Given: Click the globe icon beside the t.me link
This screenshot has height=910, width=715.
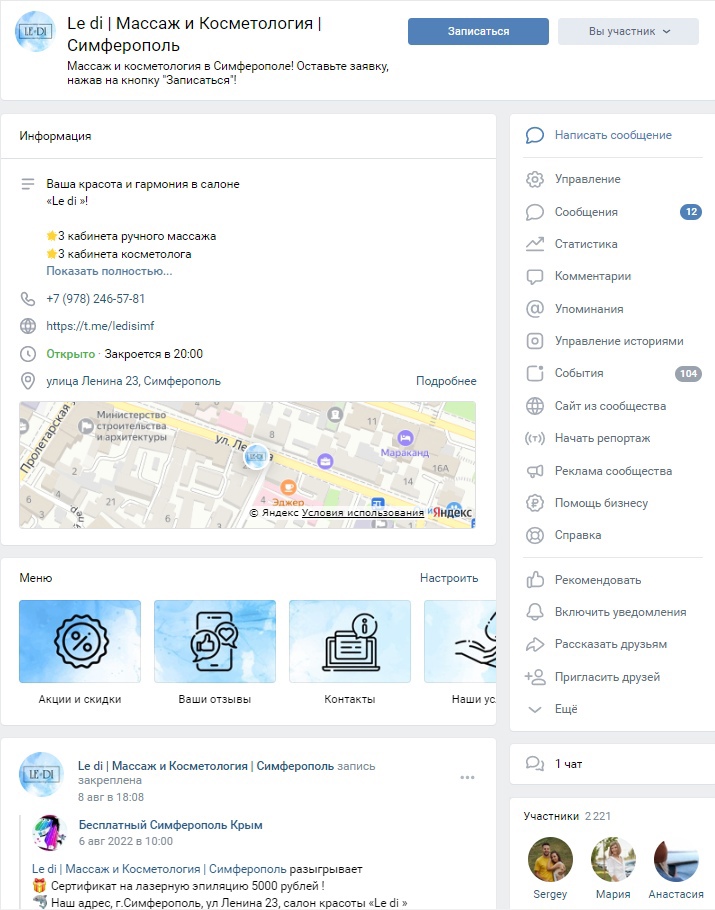Looking at the screenshot, I should (x=28, y=326).
